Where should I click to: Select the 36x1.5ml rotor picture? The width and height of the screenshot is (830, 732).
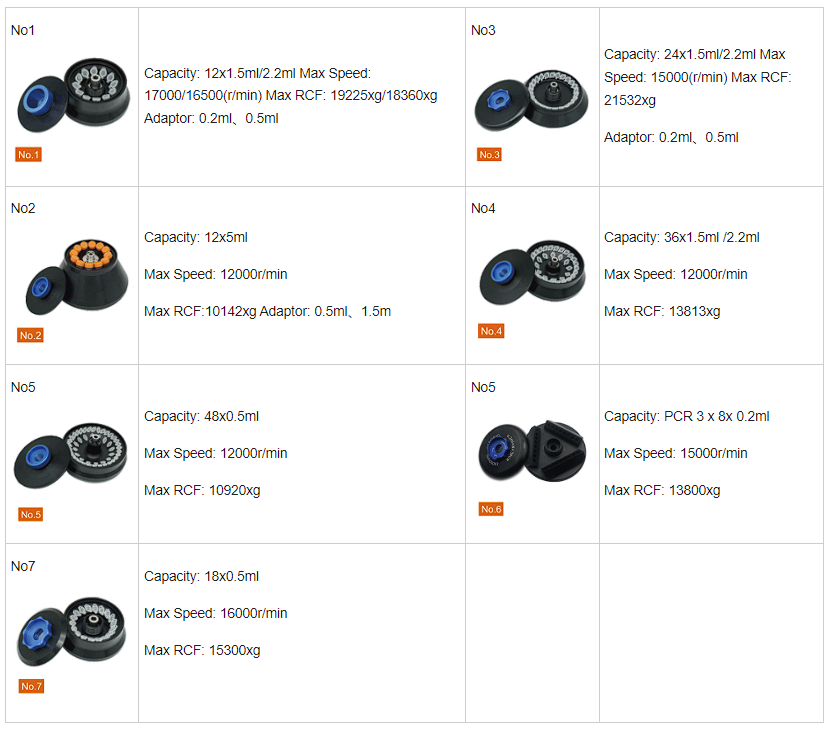click(530, 272)
